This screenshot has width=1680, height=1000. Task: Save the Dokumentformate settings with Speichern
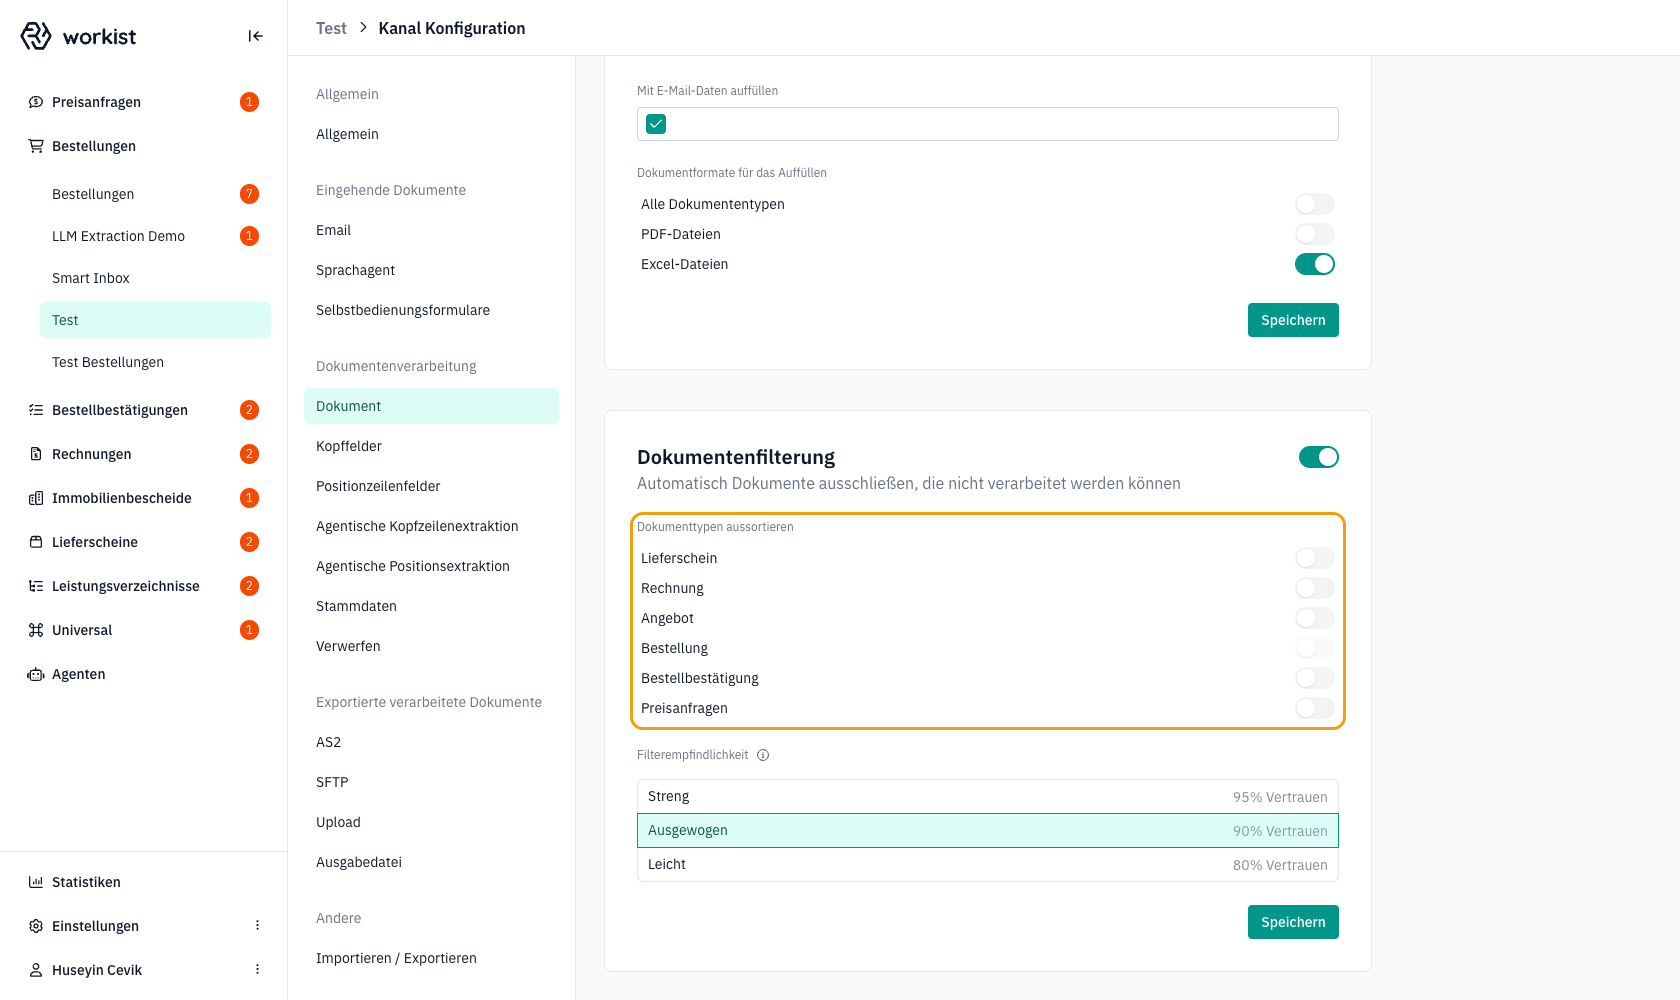click(x=1293, y=320)
